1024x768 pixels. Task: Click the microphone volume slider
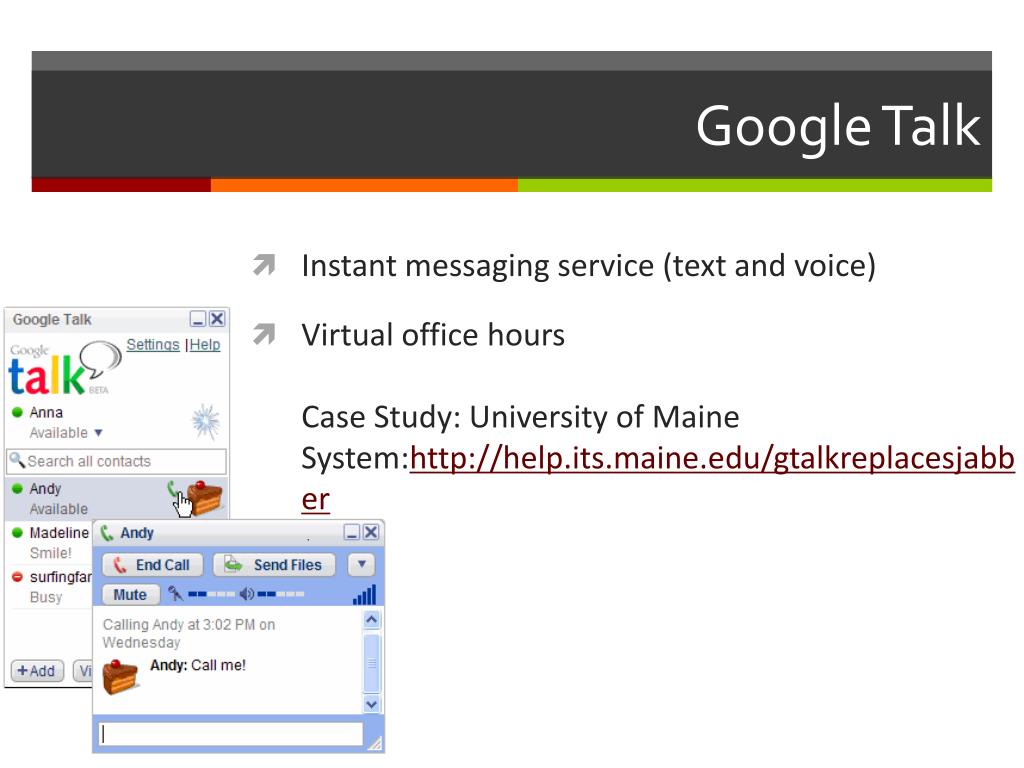211,594
